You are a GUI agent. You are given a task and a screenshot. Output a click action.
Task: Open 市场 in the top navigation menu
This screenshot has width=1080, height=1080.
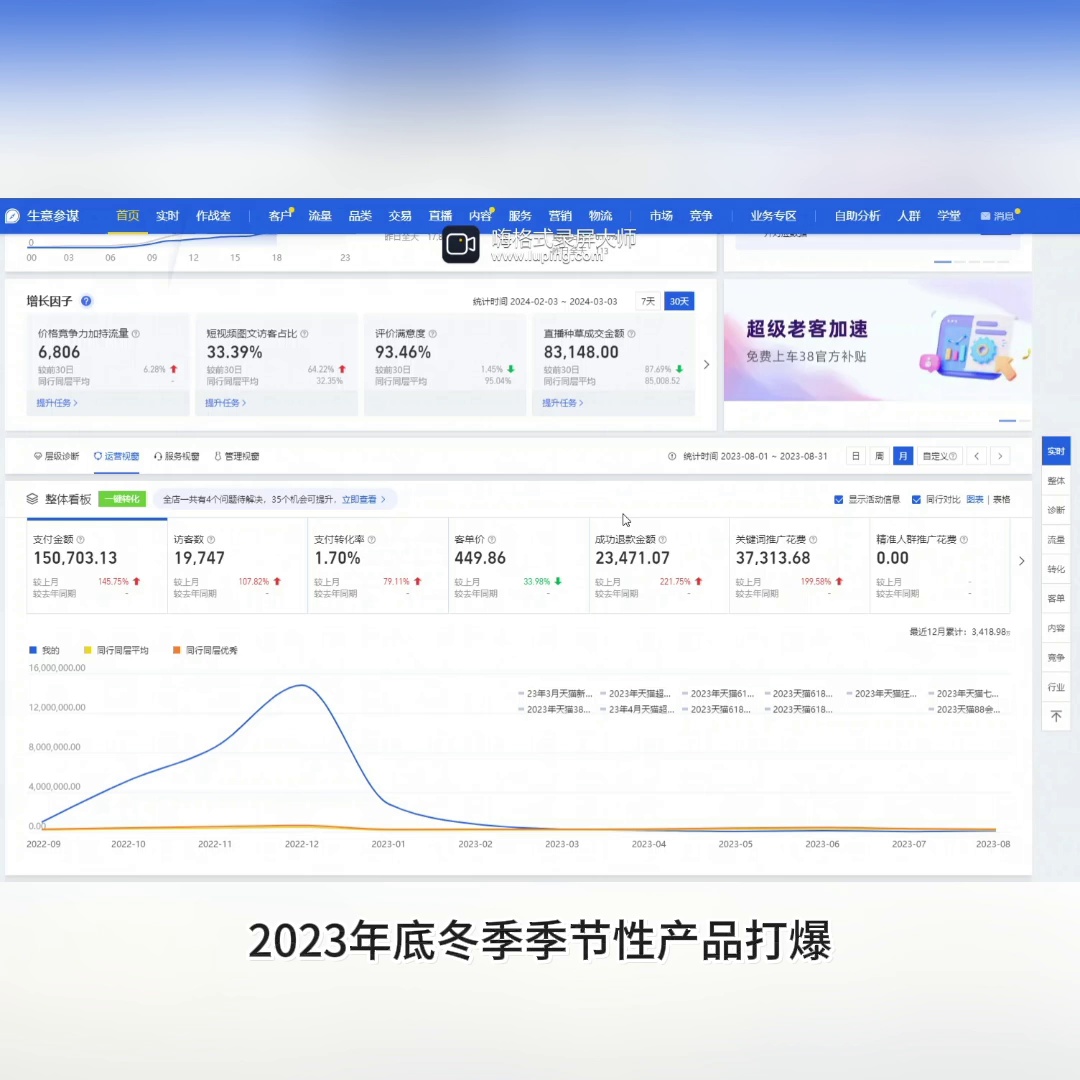(661, 215)
